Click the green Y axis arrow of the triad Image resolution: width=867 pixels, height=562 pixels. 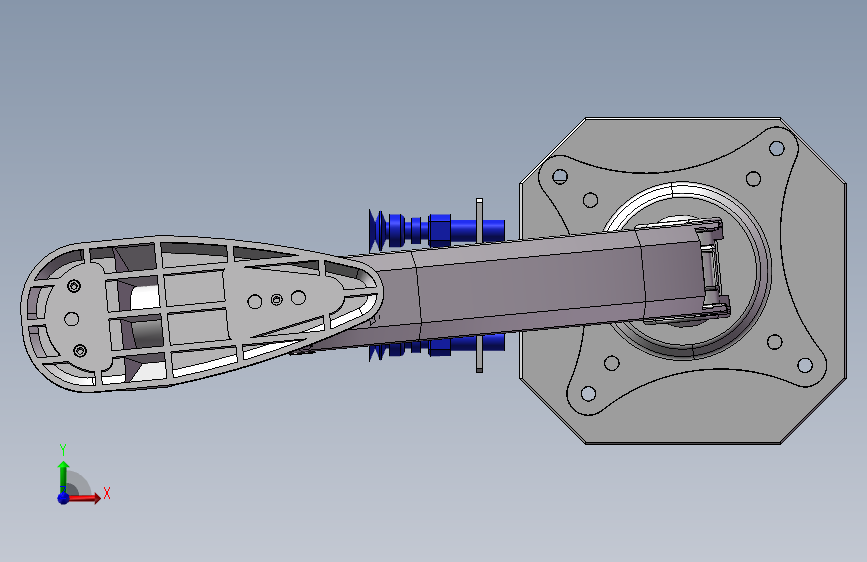pos(64,477)
